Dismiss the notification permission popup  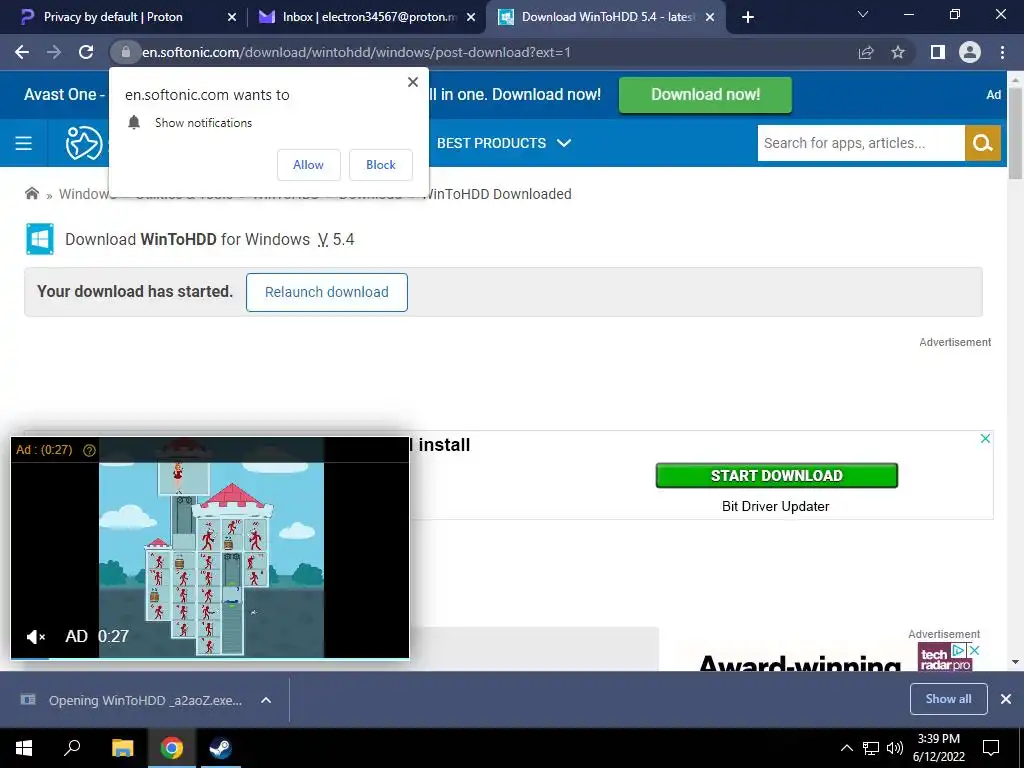413,82
